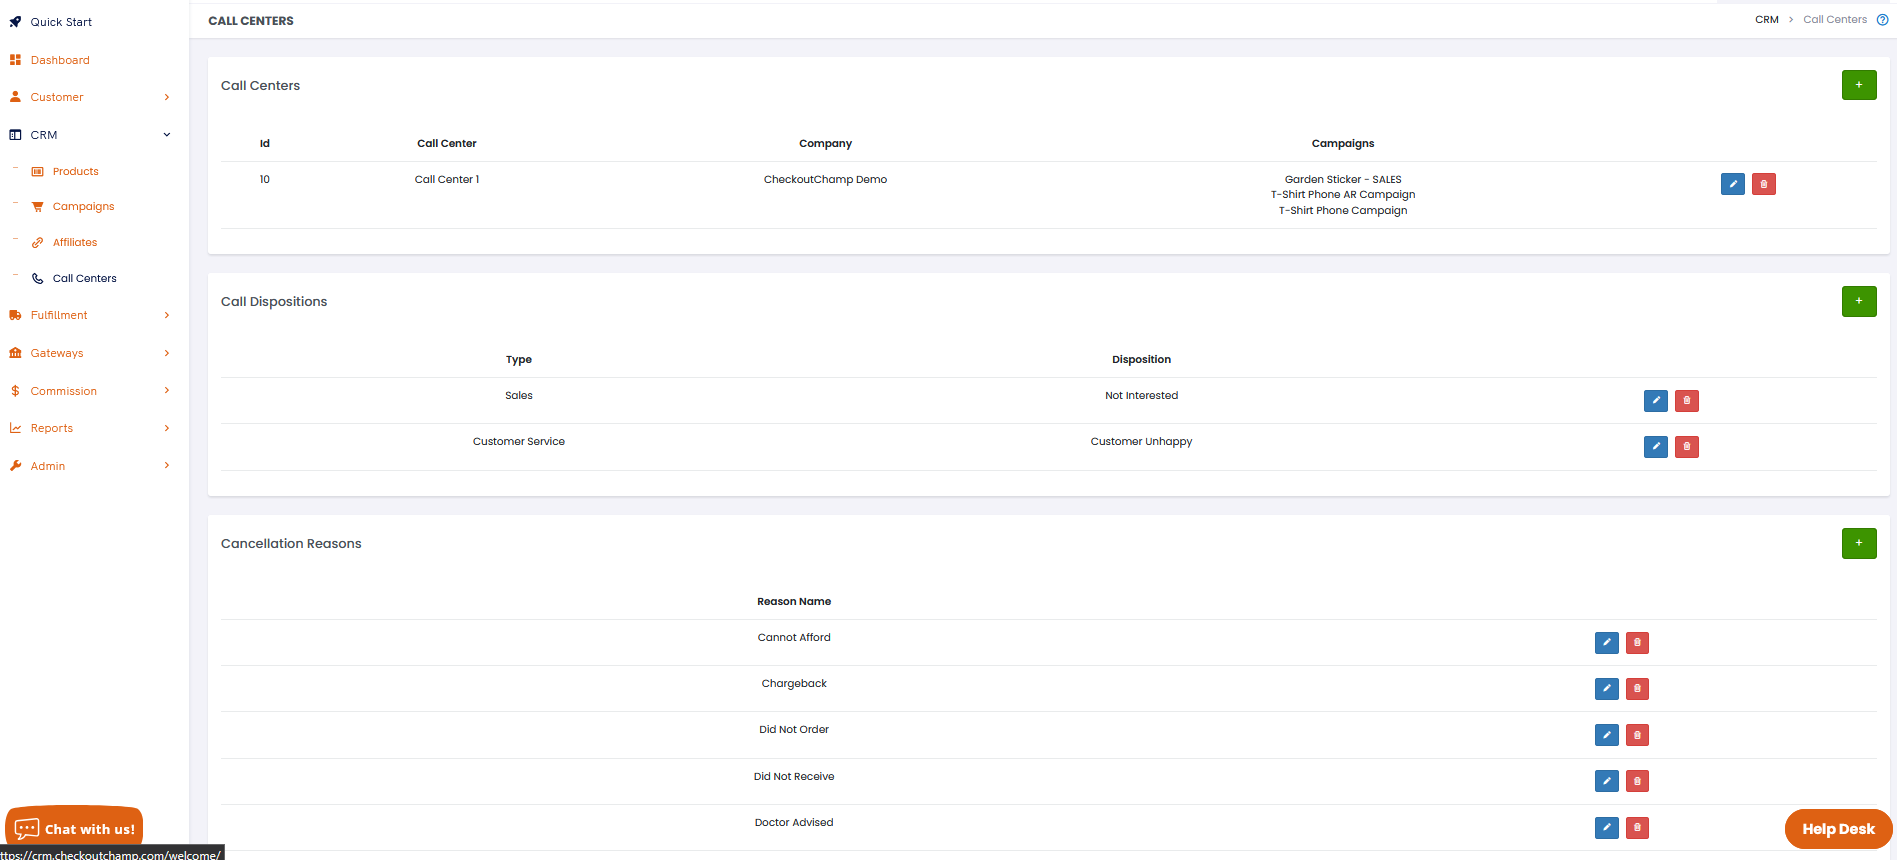This screenshot has height=860, width=1897.
Task: Delete the Chargeback cancellation reason
Action: (x=1637, y=689)
